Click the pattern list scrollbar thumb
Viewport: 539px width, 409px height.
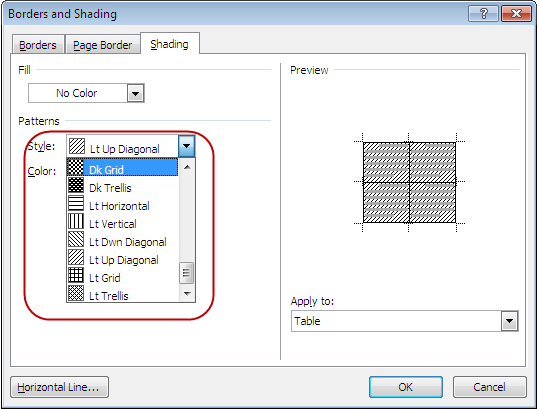(187, 273)
